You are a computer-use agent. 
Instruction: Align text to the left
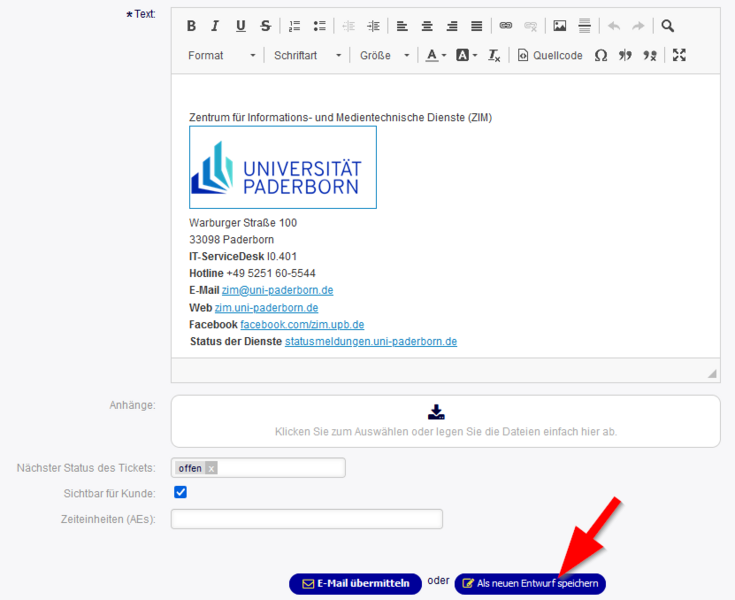point(402,26)
